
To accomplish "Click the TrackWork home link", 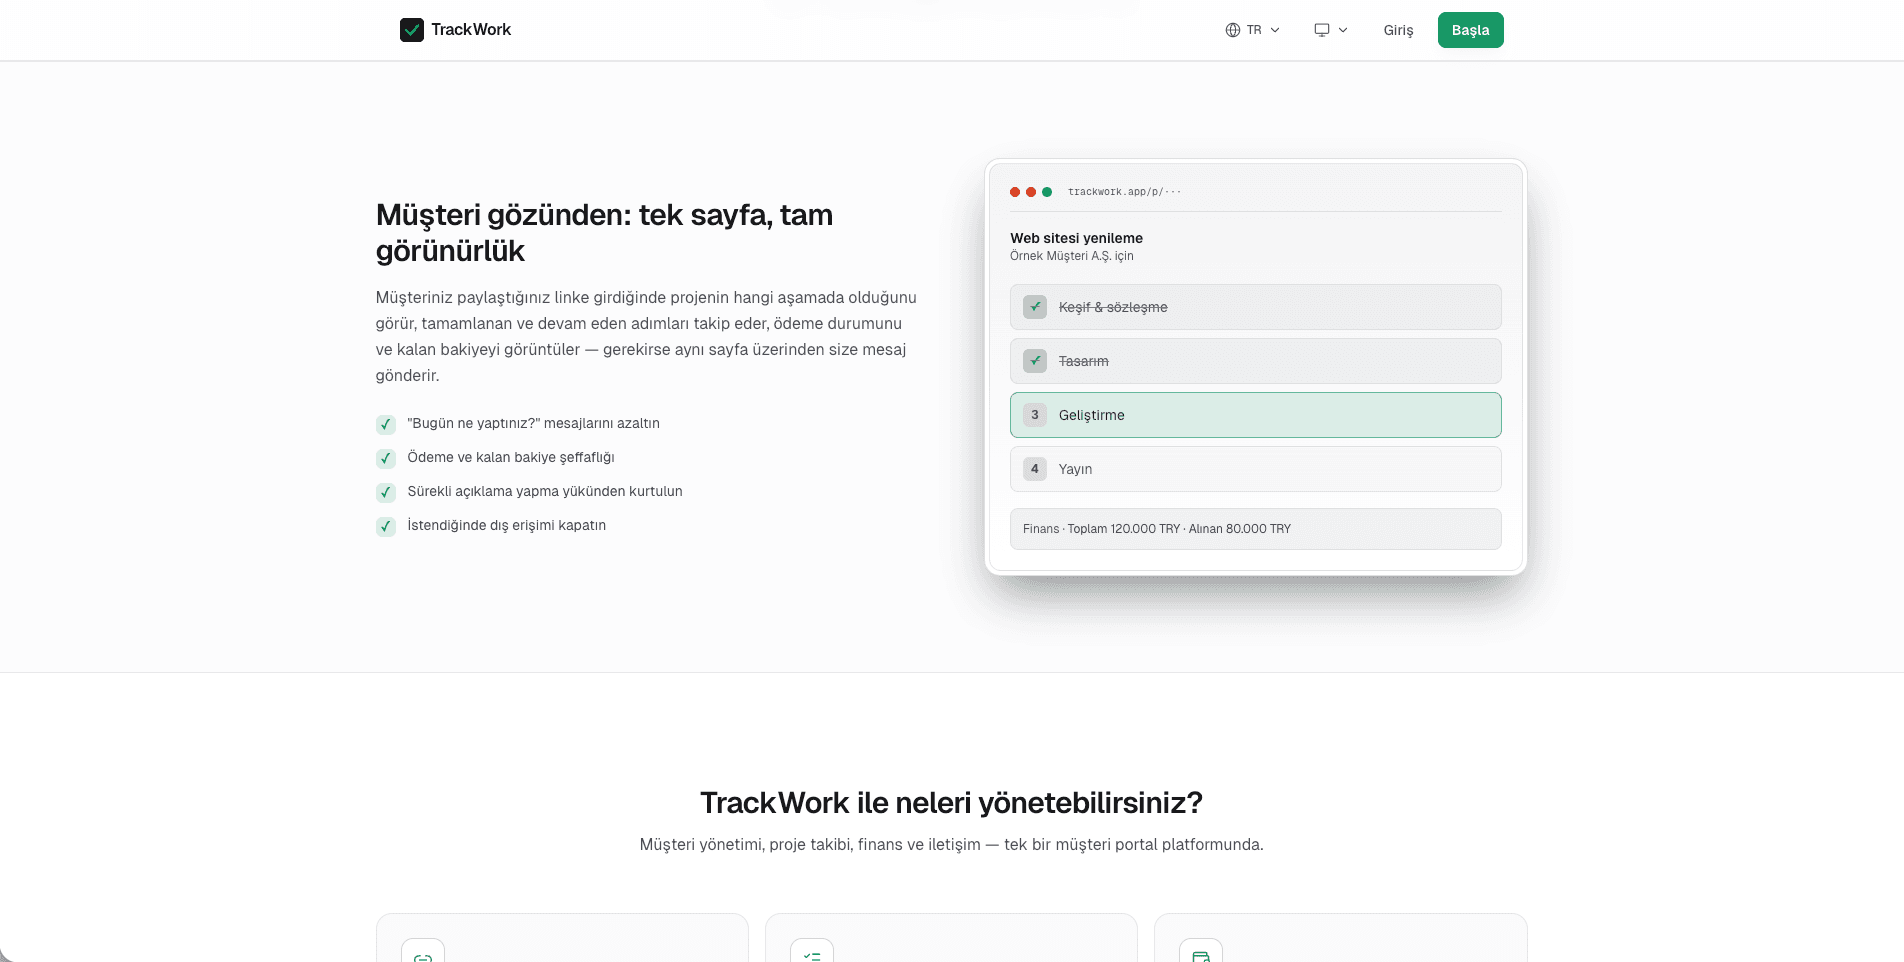I will (x=455, y=29).
